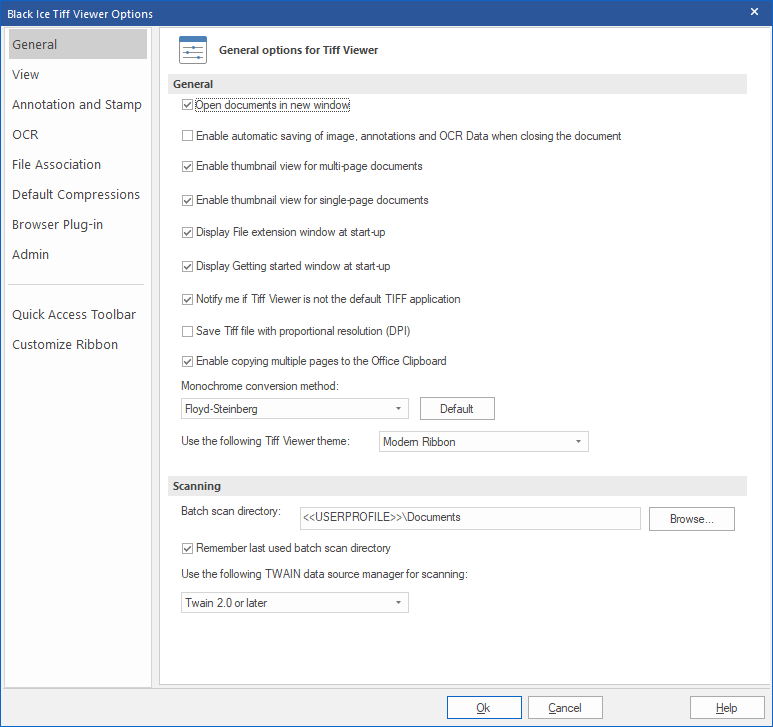Click the Batch scan directory path field
Screen dimensions: 773x727
(470, 518)
